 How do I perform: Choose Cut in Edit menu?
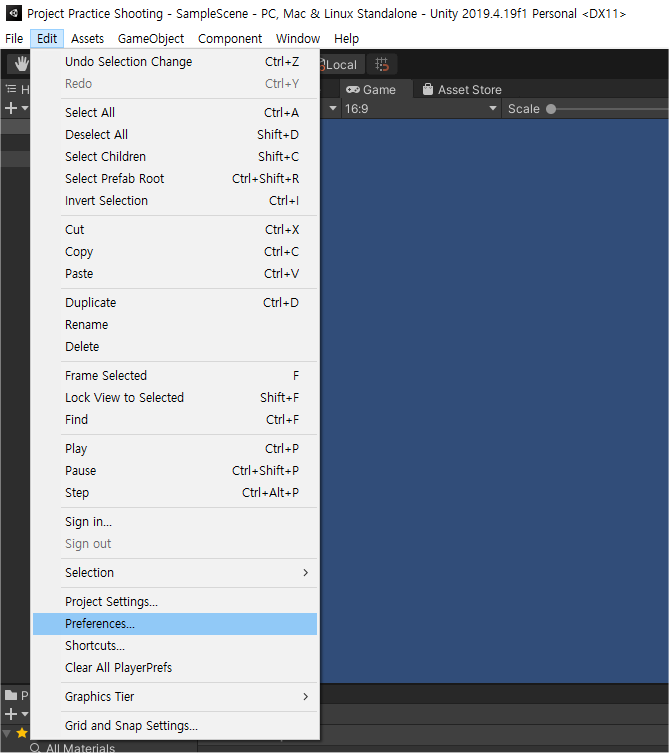click(175, 230)
